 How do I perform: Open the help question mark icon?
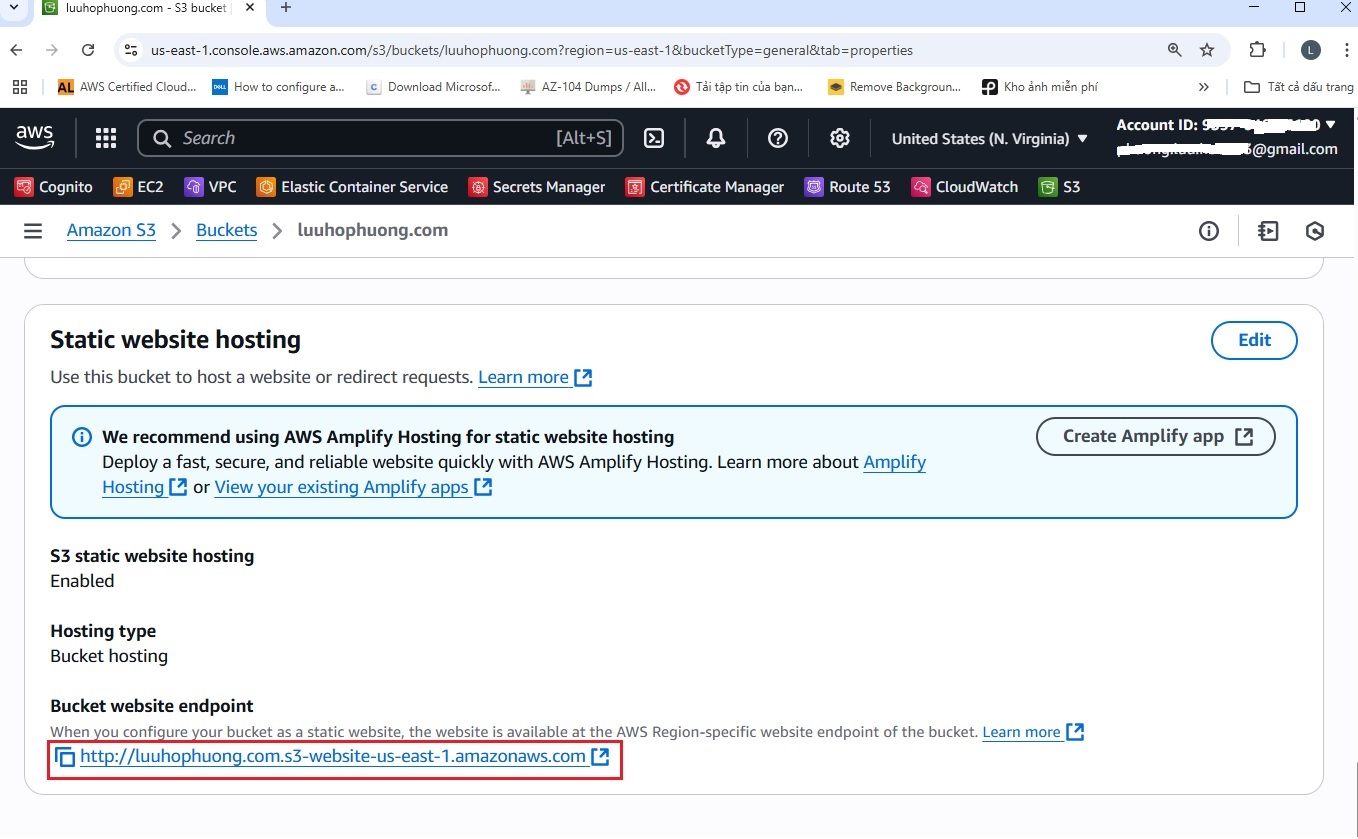pyautogui.click(x=778, y=138)
